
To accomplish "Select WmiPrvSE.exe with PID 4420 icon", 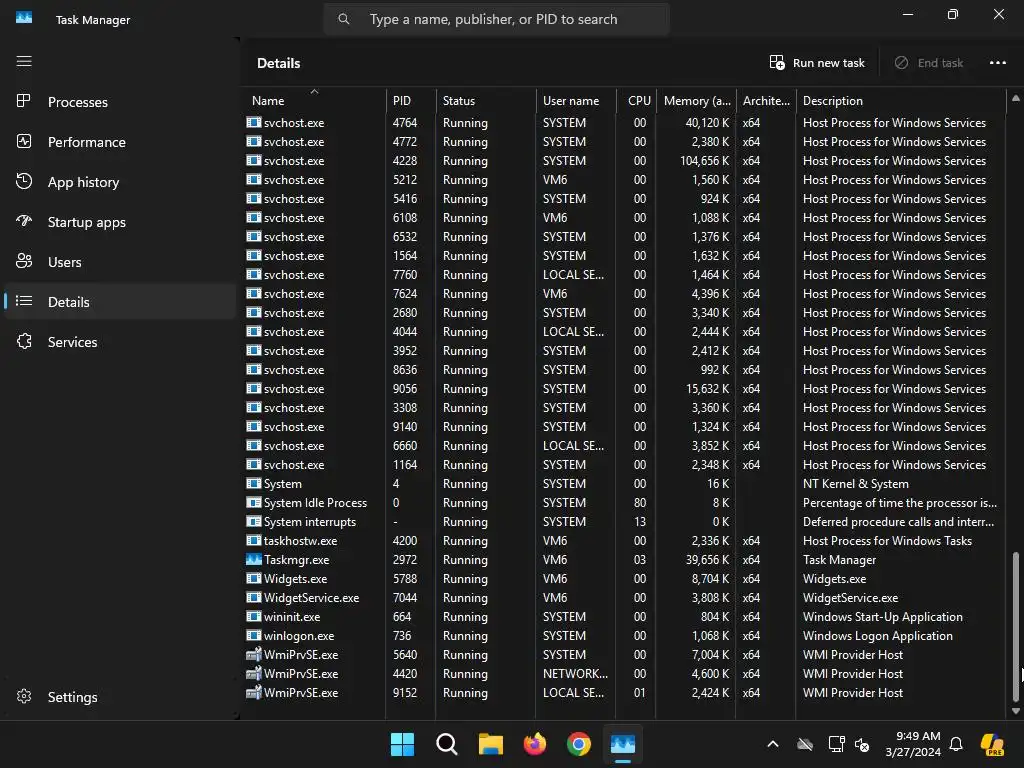I will (x=253, y=673).
